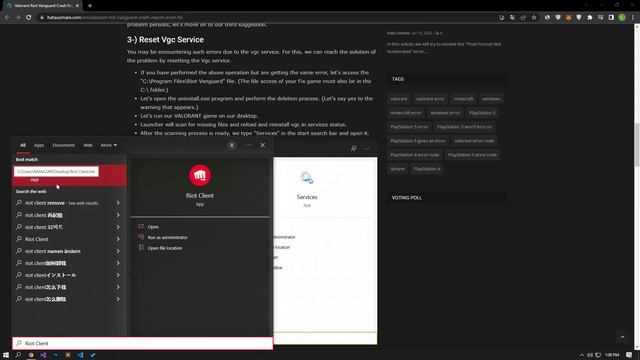Switch to the All search filter tab
This screenshot has height=360, width=640.
[x=23, y=145]
